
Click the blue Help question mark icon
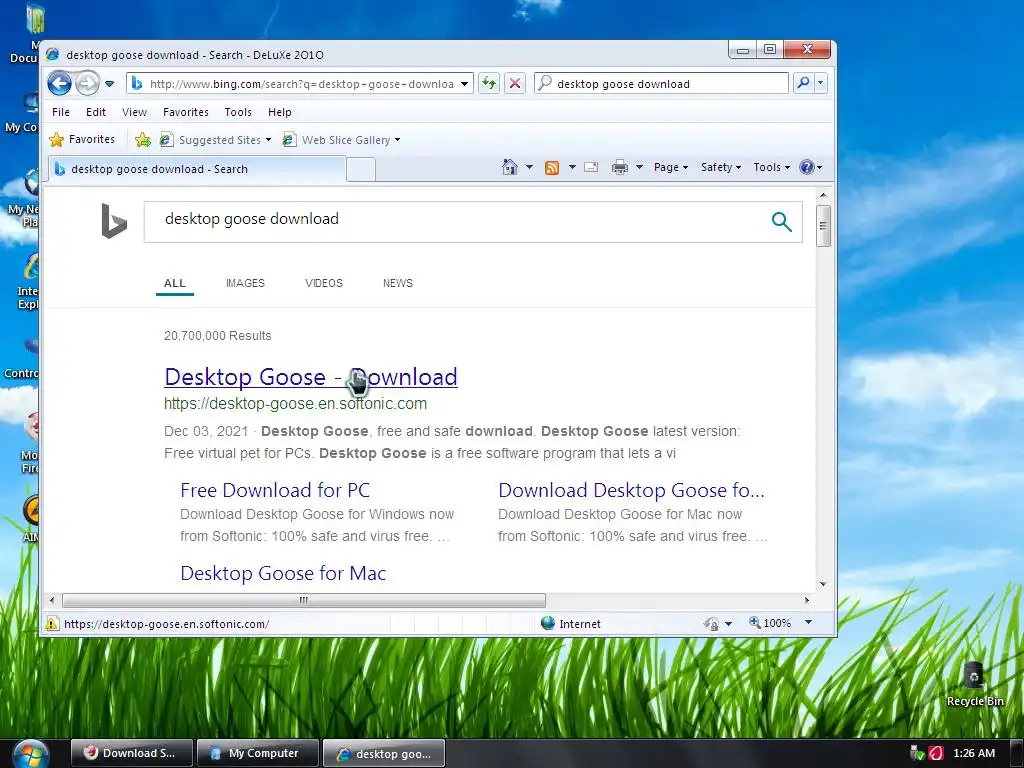(x=807, y=167)
